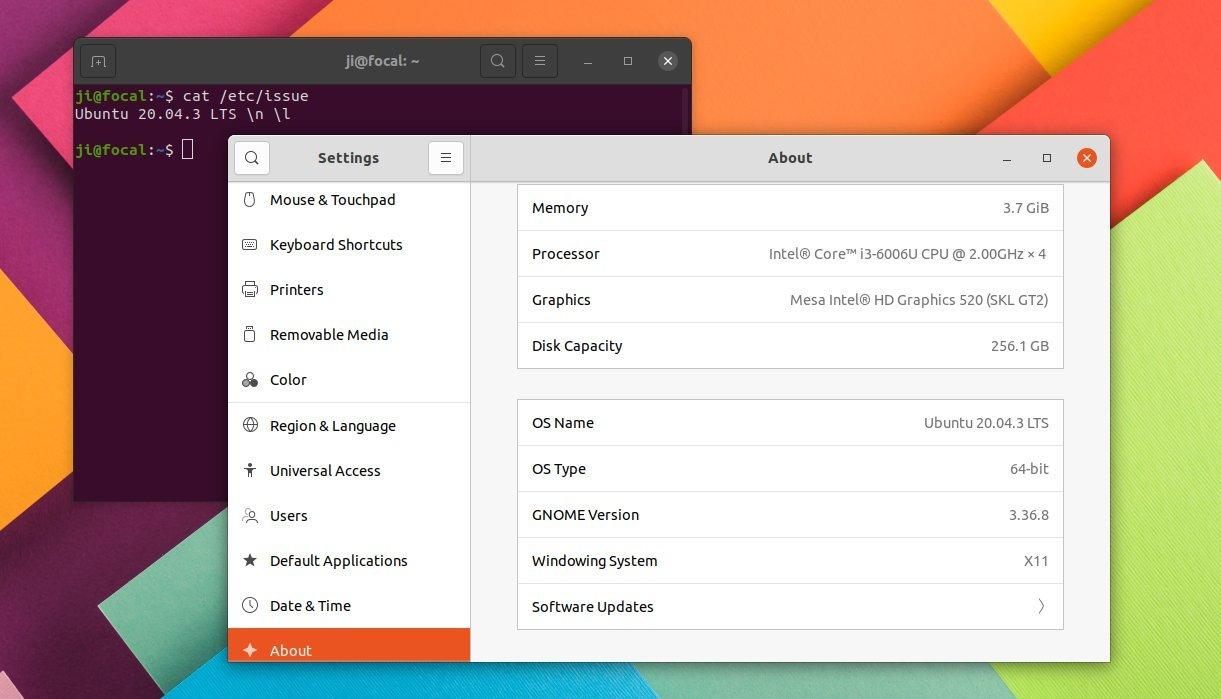Click the Default Applications star icon
The width and height of the screenshot is (1221, 699).
(250, 561)
